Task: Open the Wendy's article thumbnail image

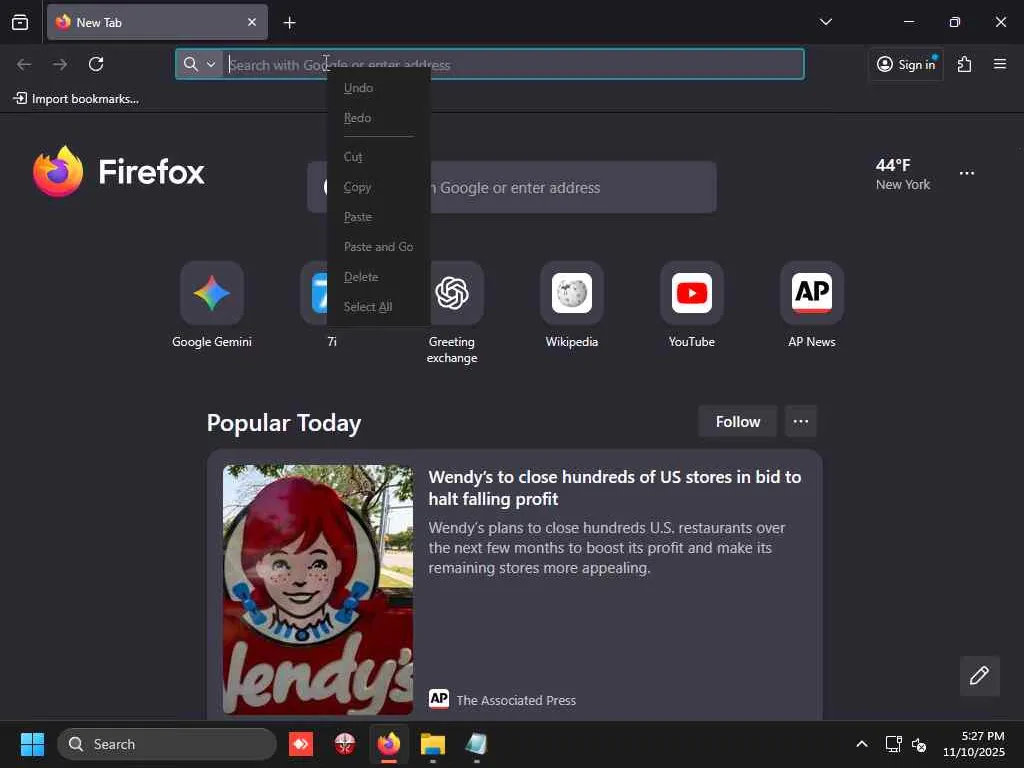Action: click(318, 590)
